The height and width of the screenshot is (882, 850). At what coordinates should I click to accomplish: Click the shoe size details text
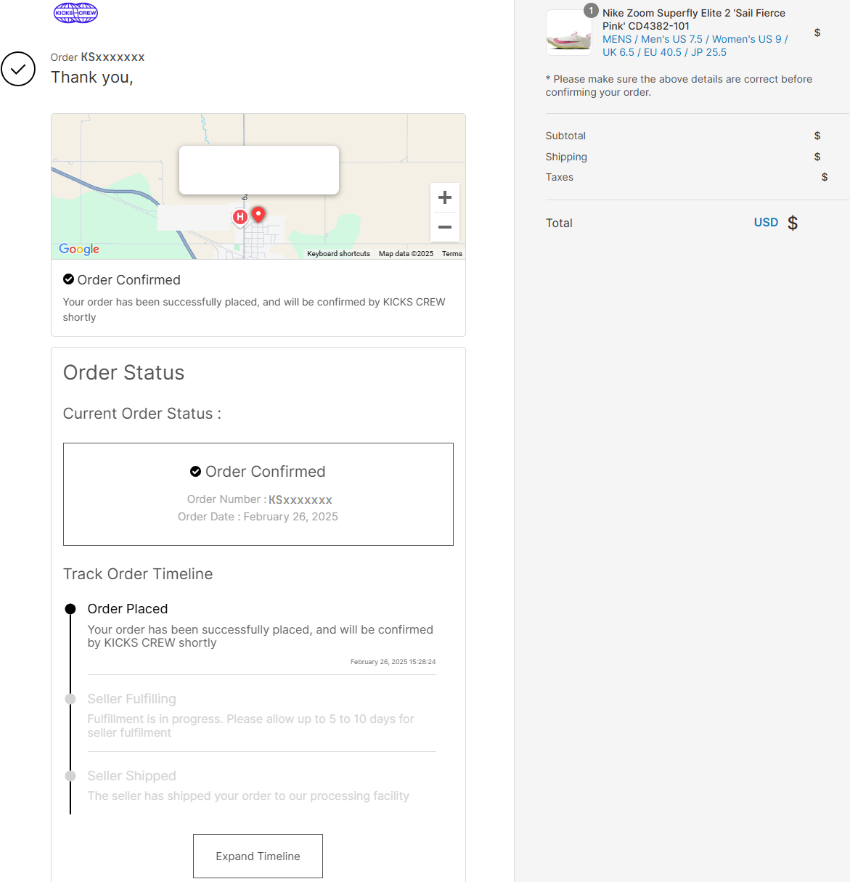click(695, 46)
